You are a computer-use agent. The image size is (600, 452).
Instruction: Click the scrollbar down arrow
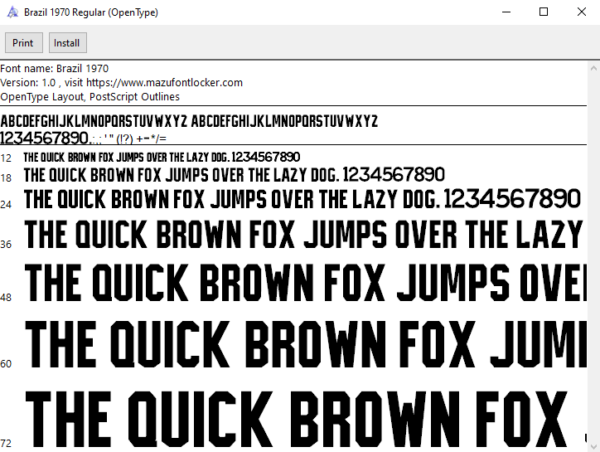(x=593, y=446)
